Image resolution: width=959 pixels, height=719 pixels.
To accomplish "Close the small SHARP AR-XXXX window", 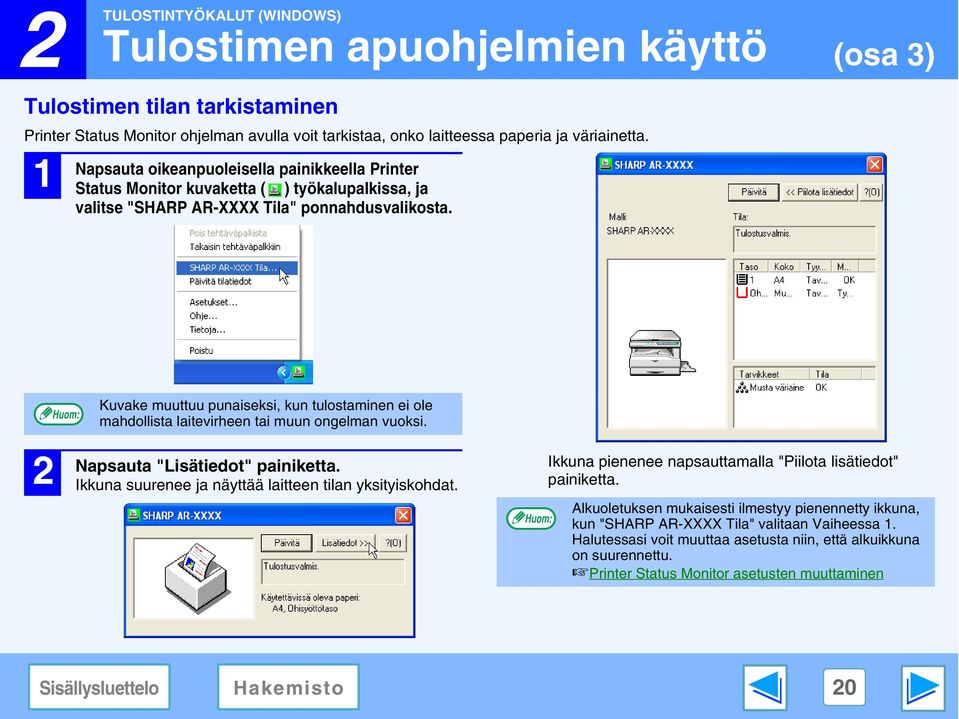I will (x=403, y=515).
